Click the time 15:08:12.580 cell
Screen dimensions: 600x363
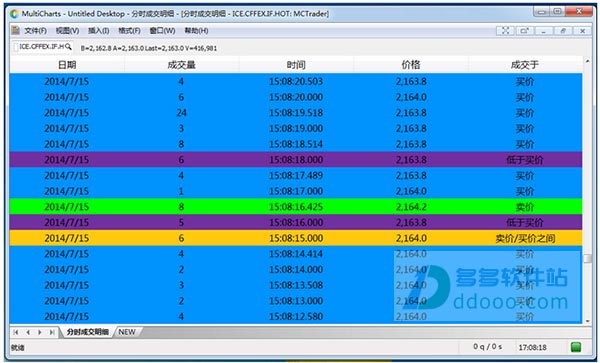[296, 317]
